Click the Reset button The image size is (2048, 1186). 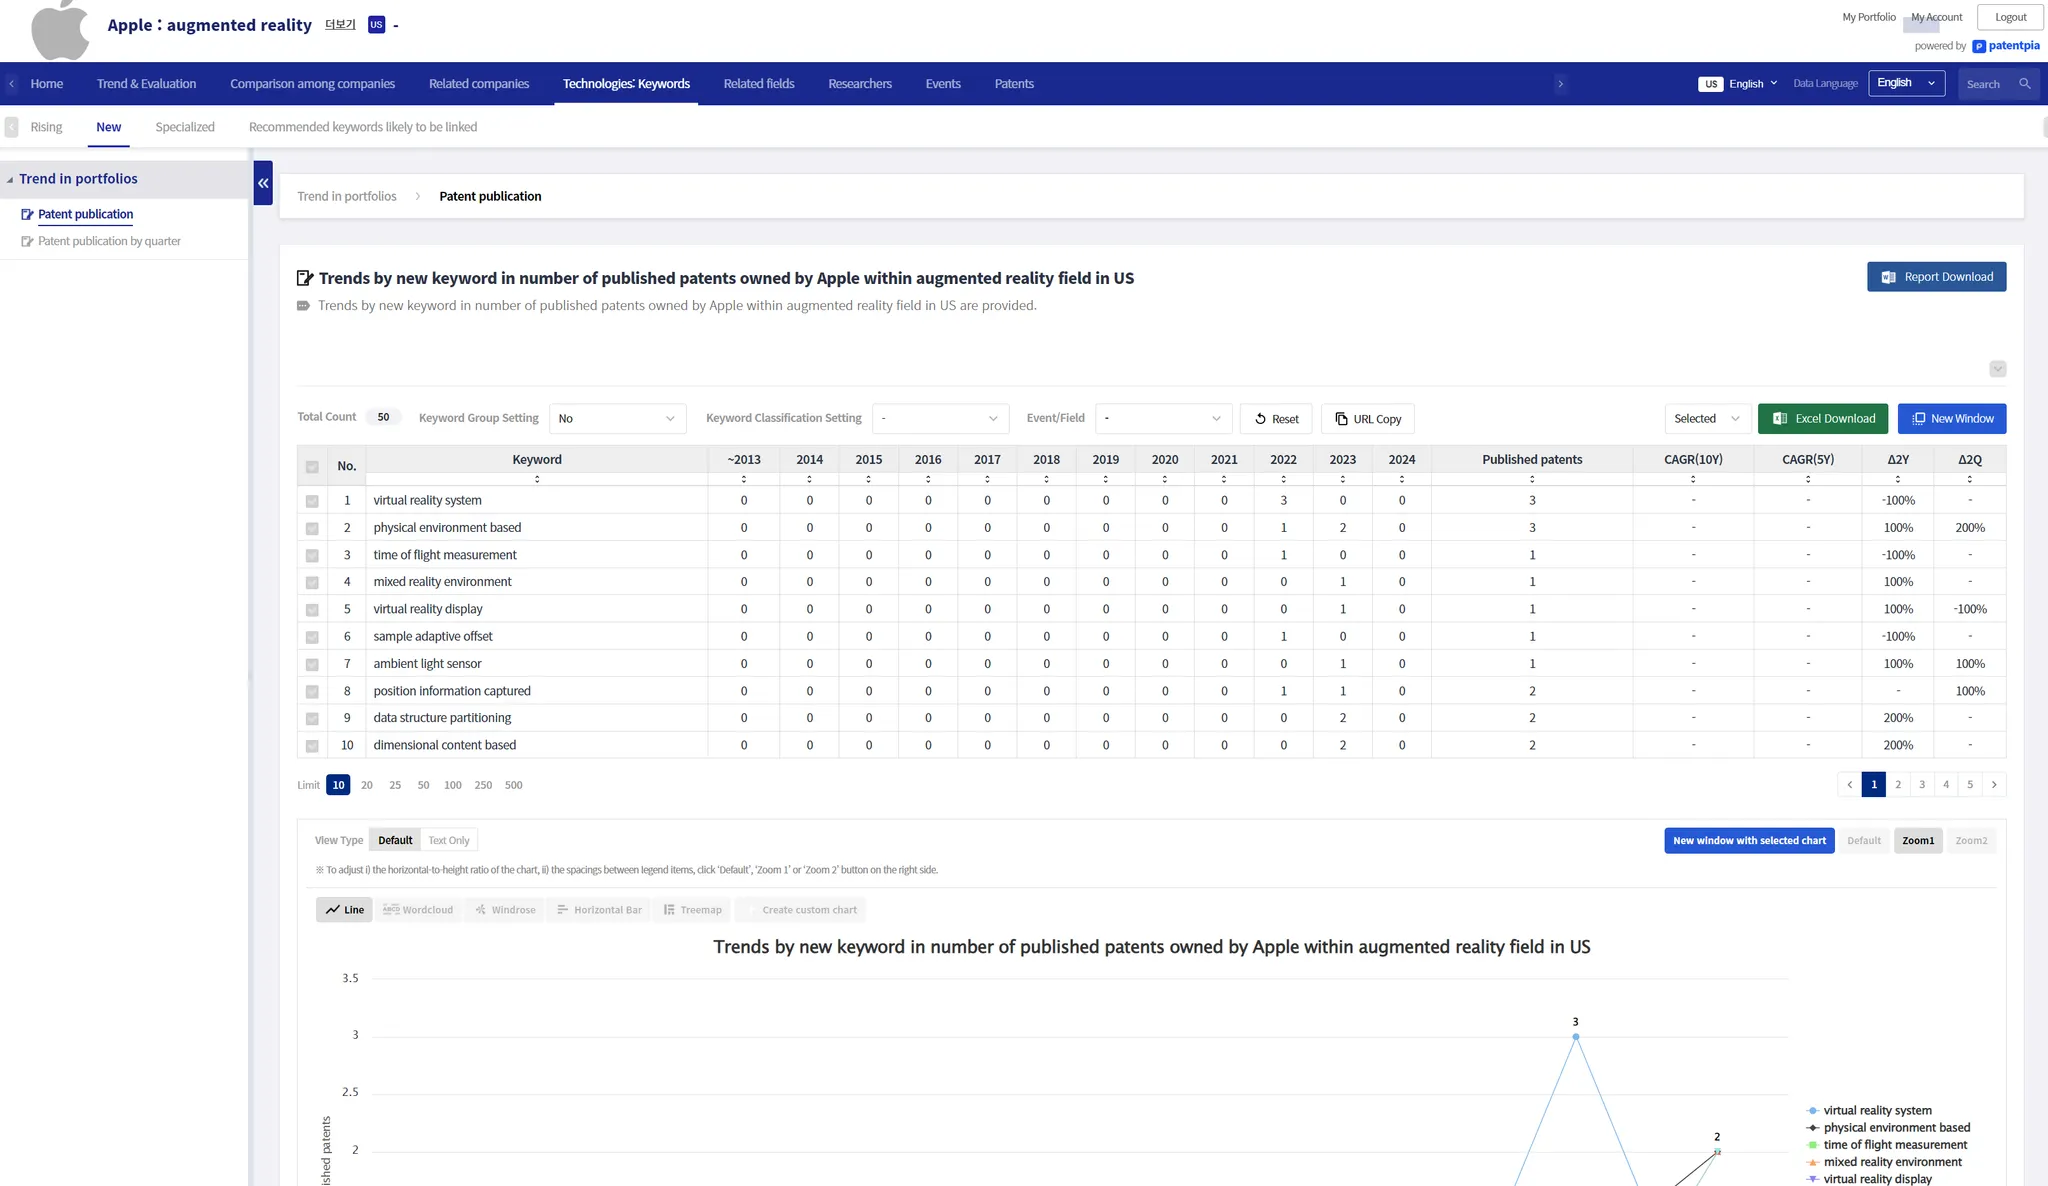click(x=1276, y=419)
